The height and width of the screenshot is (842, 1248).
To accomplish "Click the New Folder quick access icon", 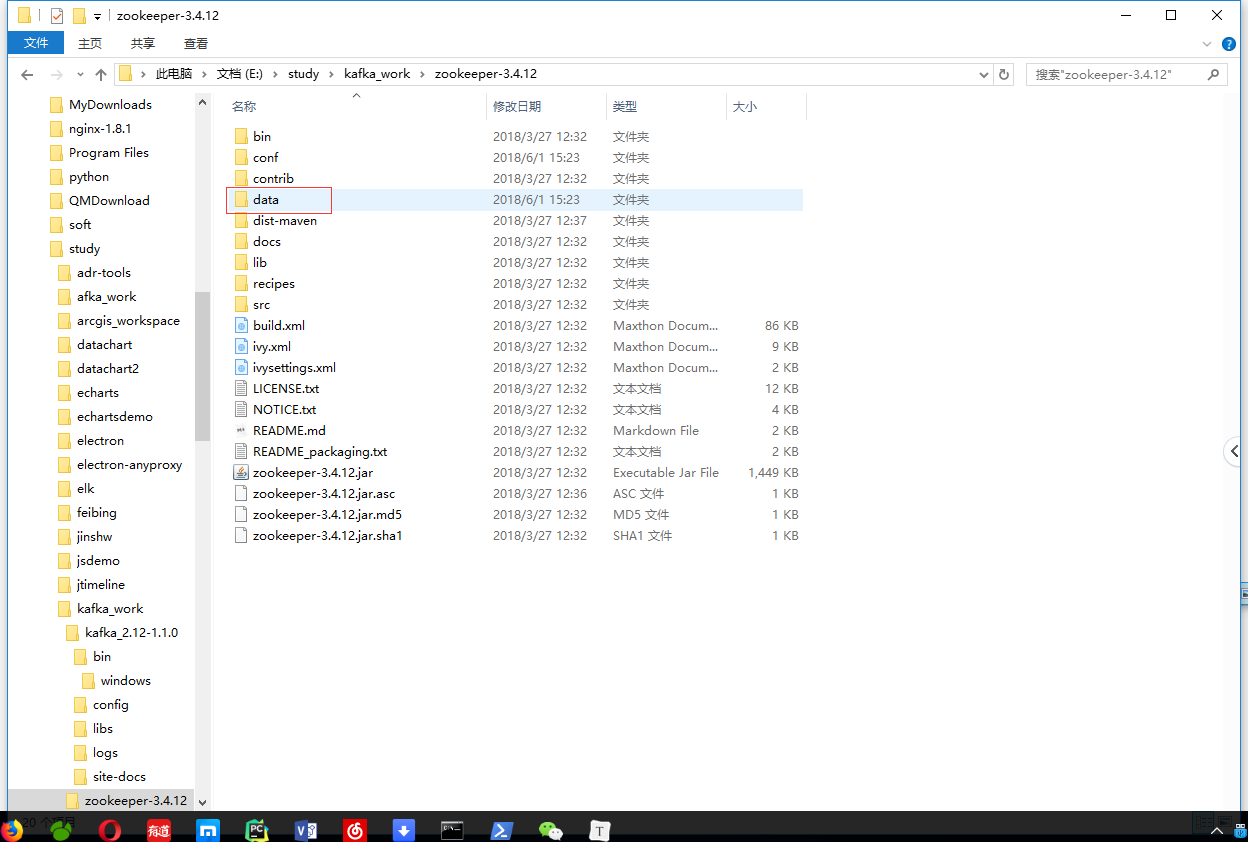I will 79,15.
